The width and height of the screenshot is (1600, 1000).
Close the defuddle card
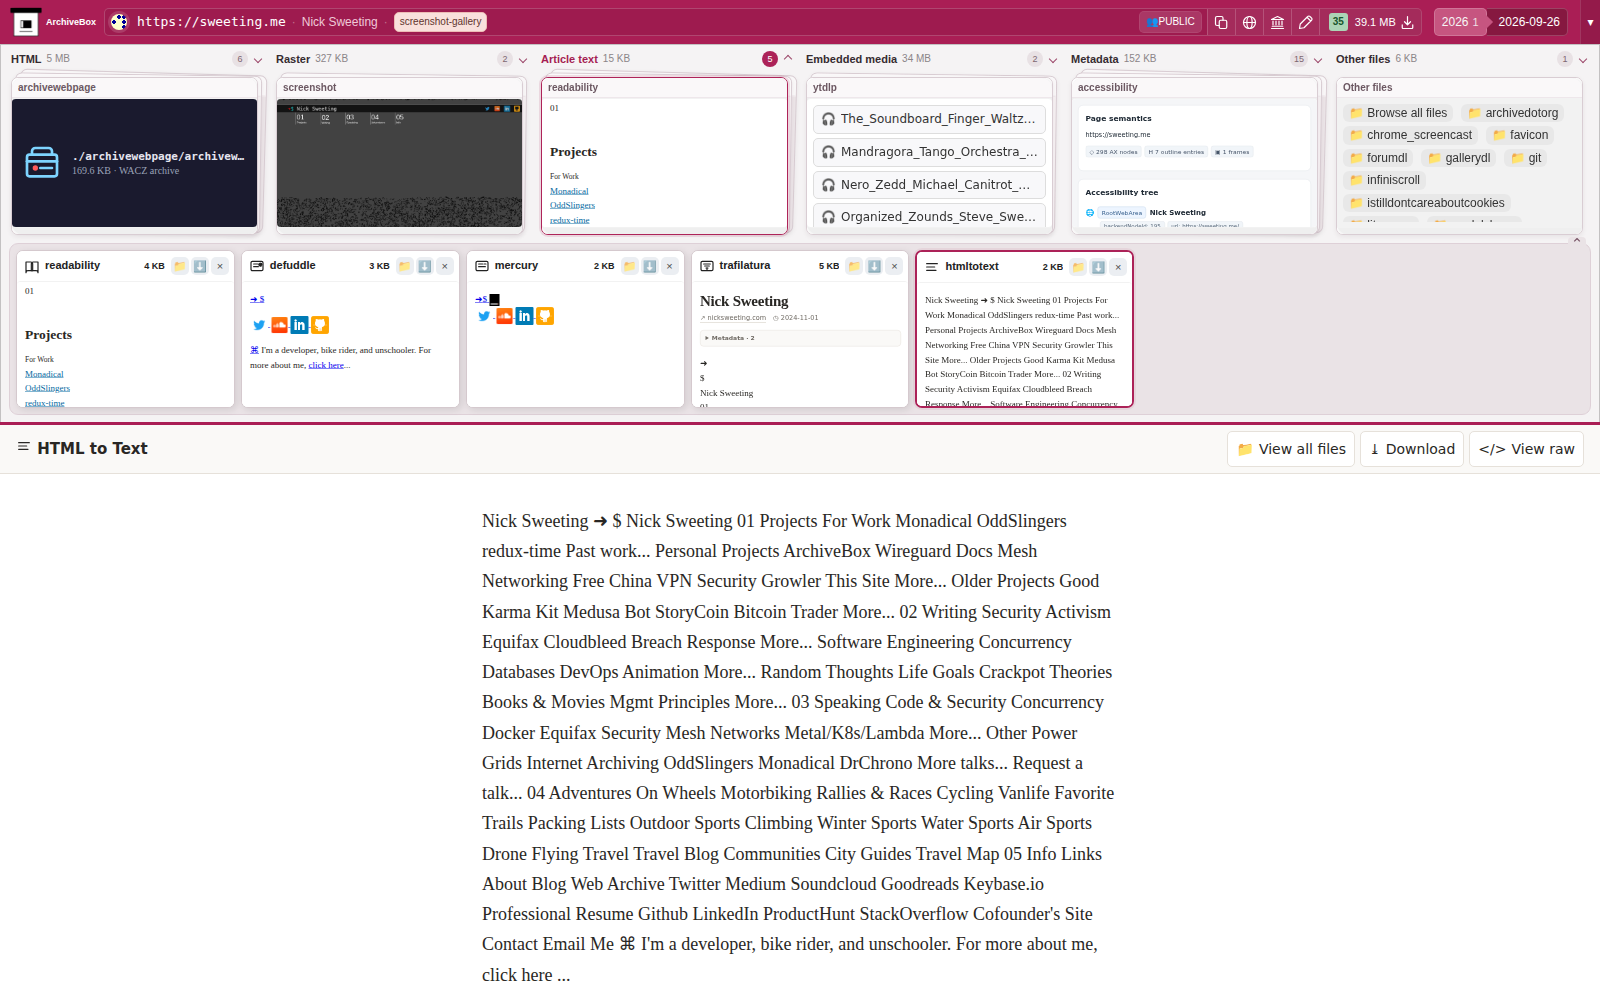(x=445, y=266)
